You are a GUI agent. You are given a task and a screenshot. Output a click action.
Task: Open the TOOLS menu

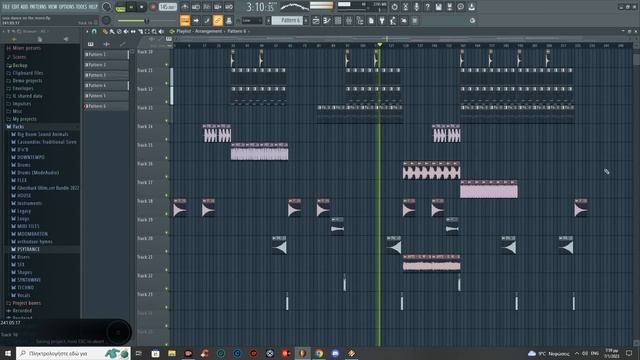click(x=82, y=7)
